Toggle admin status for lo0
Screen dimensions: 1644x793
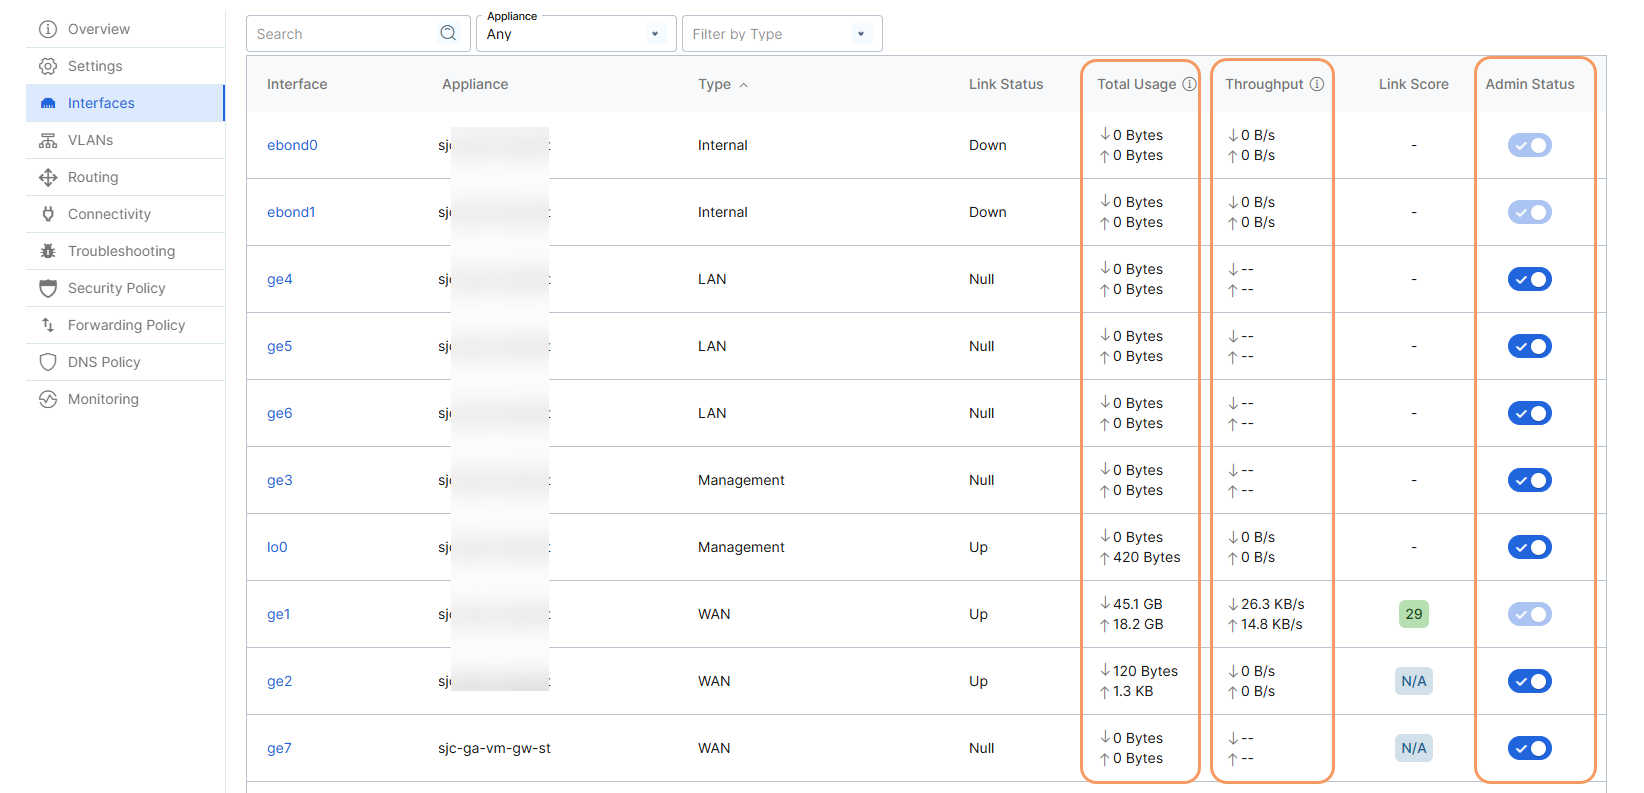(1529, 547)
